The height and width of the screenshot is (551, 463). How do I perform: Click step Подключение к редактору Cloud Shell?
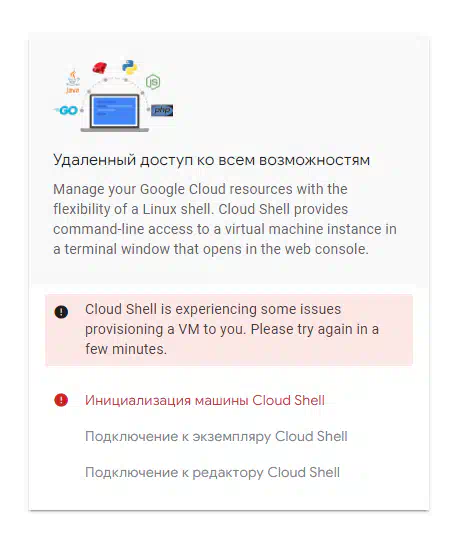pos(212,472)
